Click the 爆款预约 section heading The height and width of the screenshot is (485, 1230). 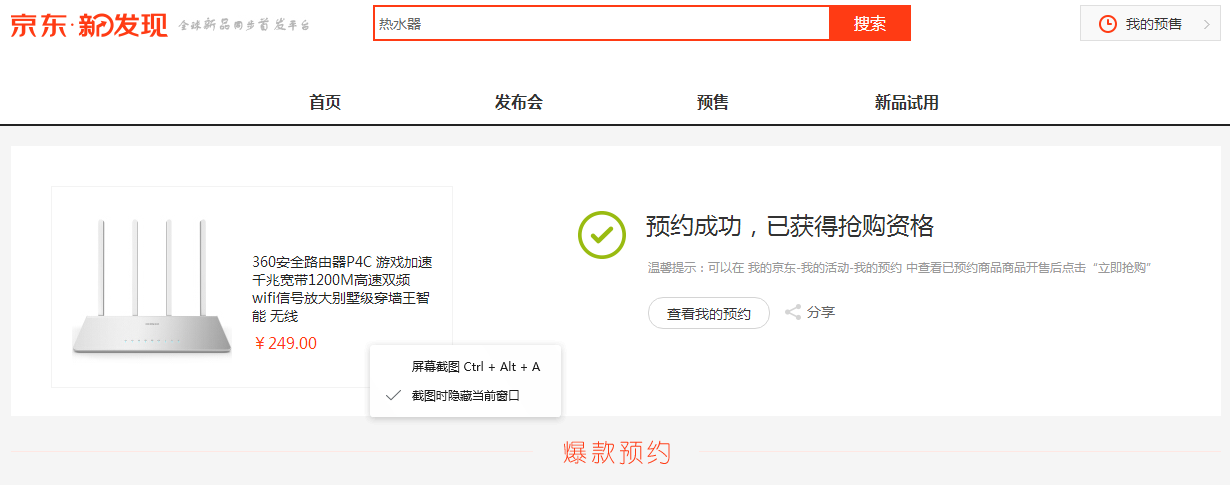tap(617, 452)
